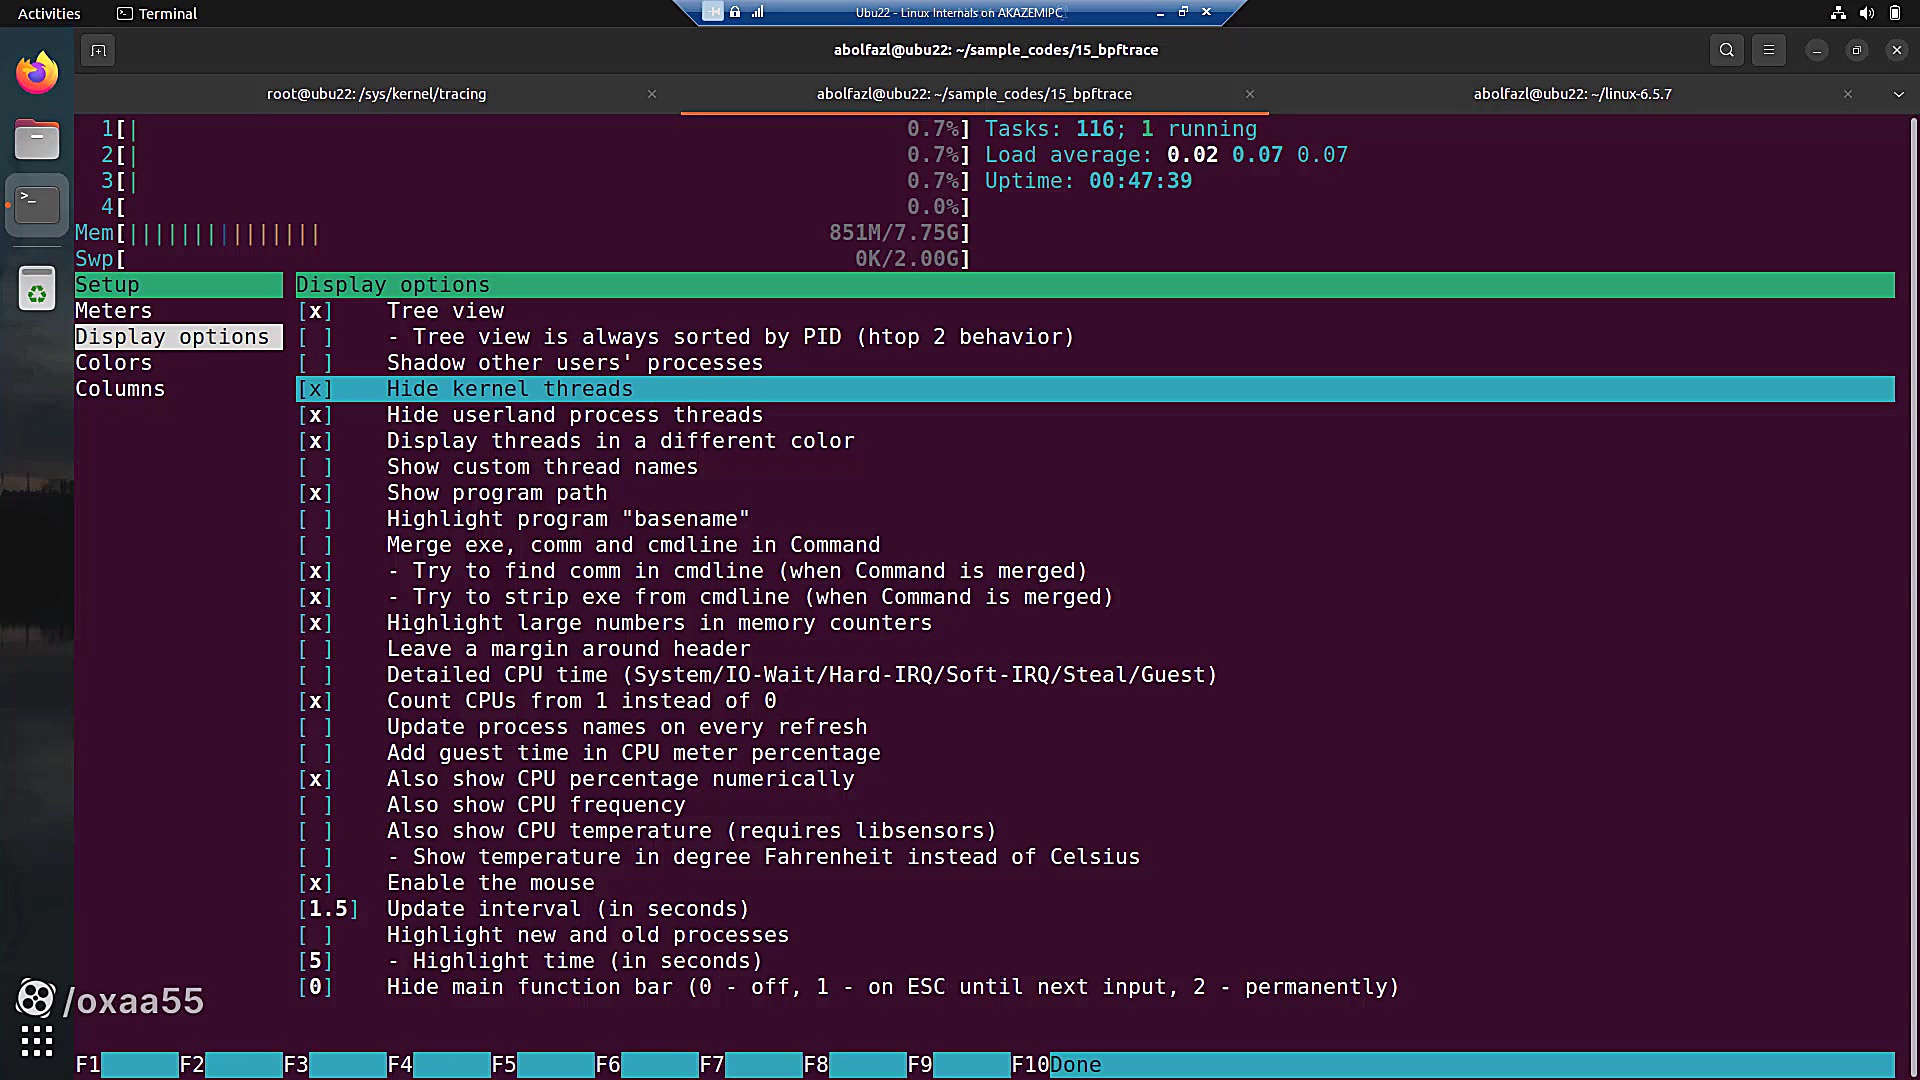The image size is (1920, 1080).
Task: Toggle Update process names on every refresh
Action: [315, 727]
